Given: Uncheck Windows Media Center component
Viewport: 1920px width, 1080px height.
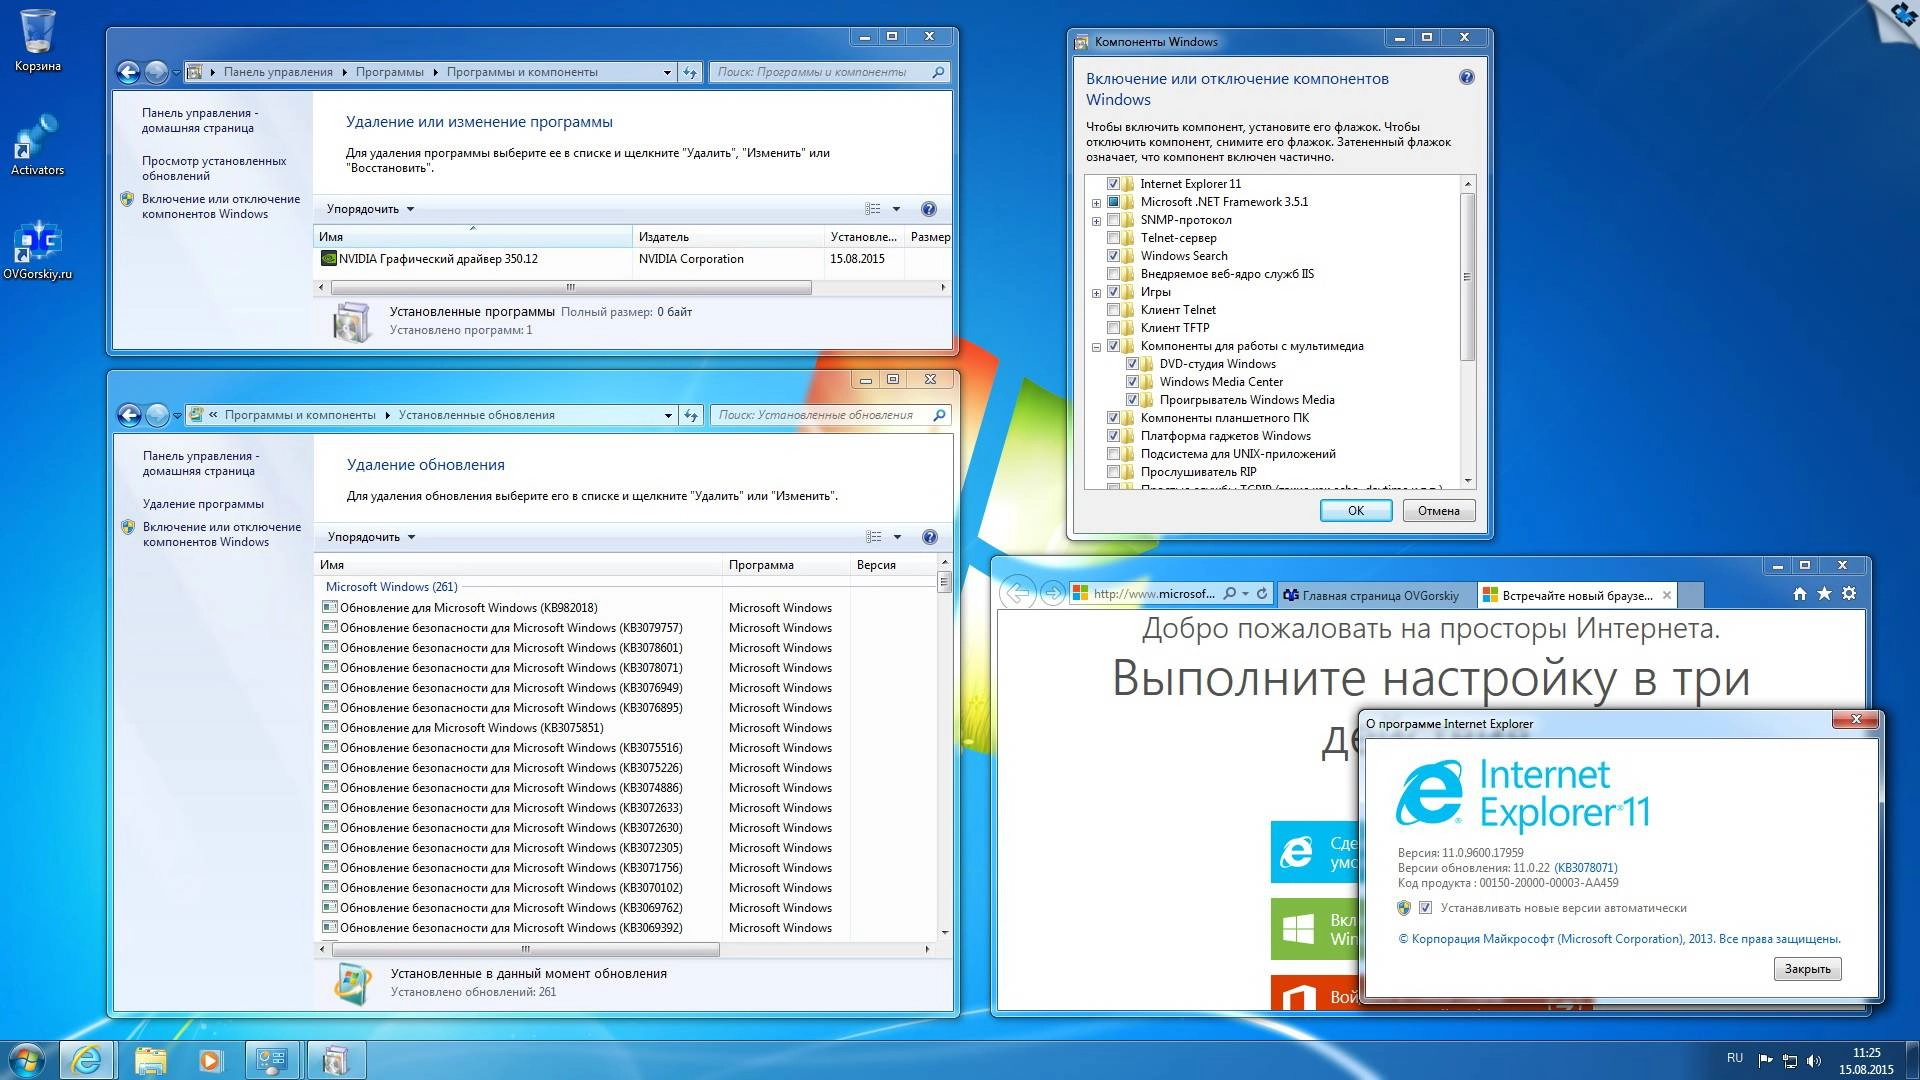Looking at the screenshot, I should pyautogui.click(x=1132, y=382).
